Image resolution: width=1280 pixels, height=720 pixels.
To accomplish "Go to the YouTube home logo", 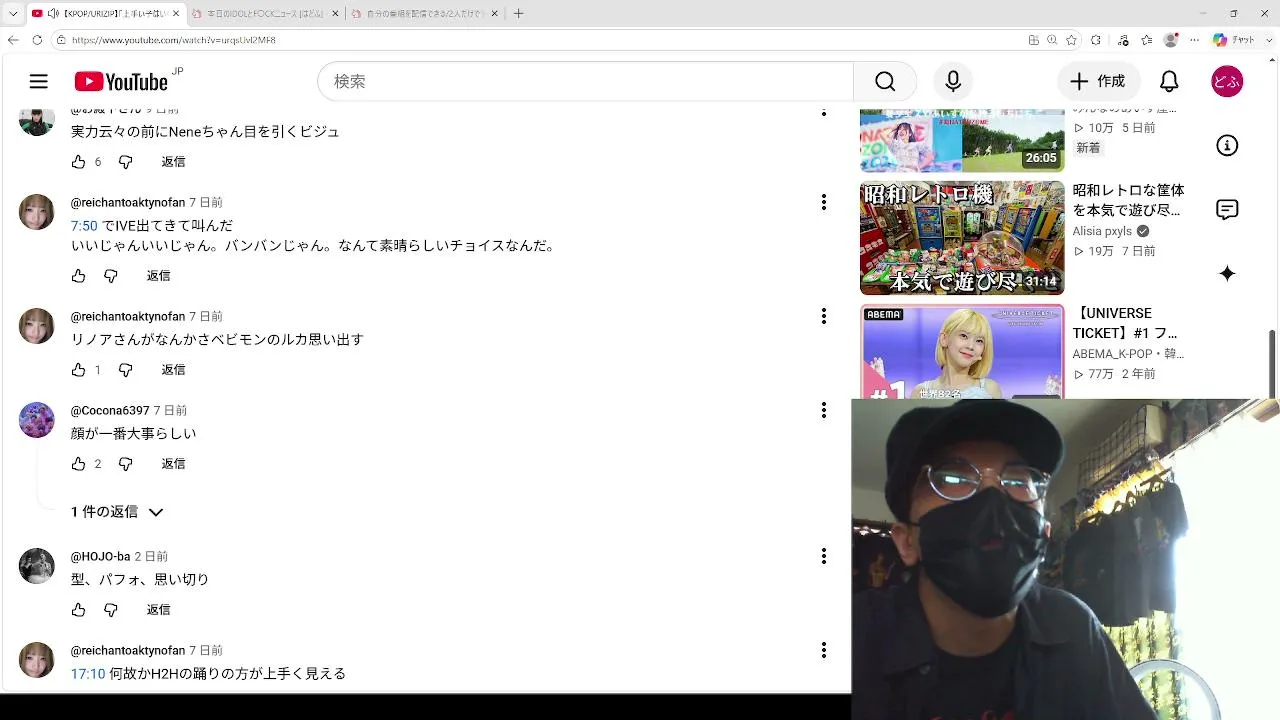I will 121,82.
